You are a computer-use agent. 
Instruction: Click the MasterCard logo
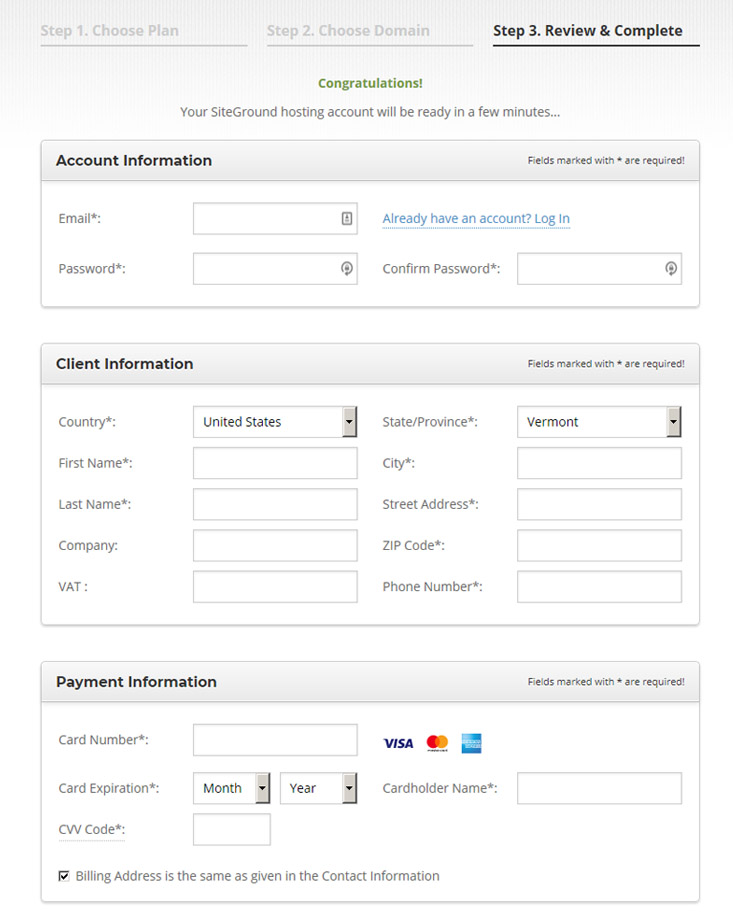point(437,743)
